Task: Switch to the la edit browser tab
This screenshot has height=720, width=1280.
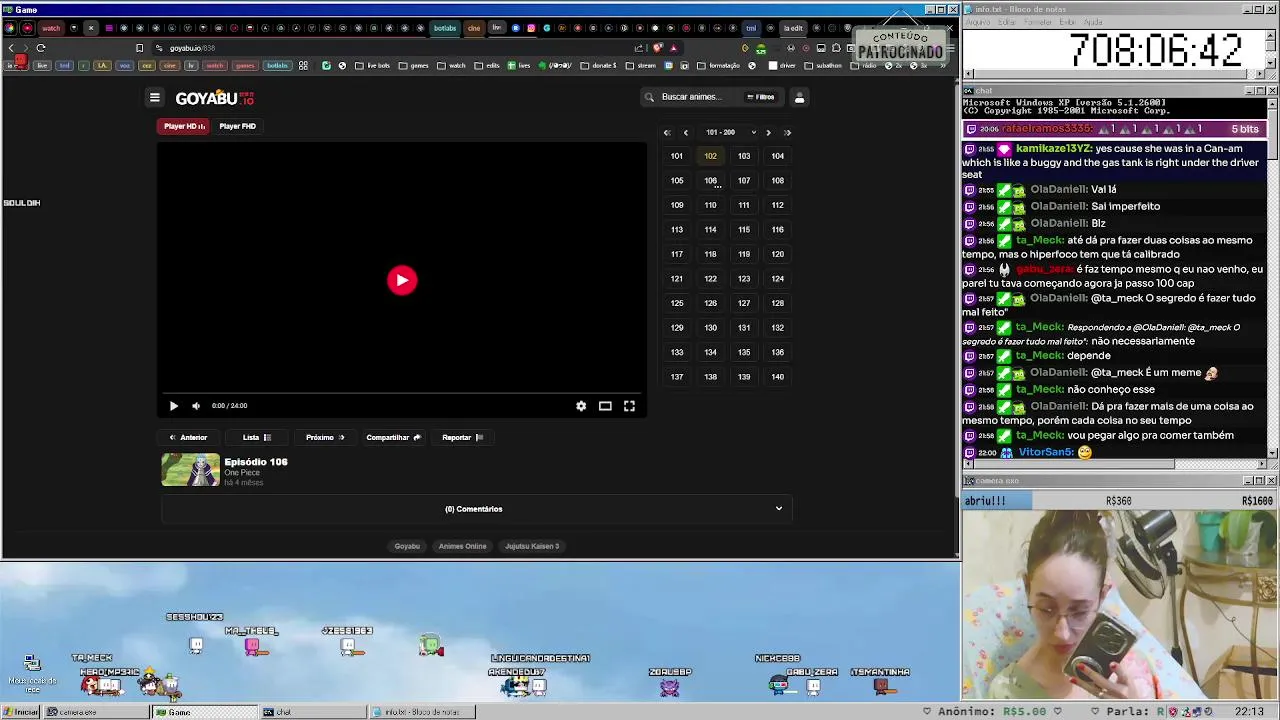Action: tap(793, 28)
